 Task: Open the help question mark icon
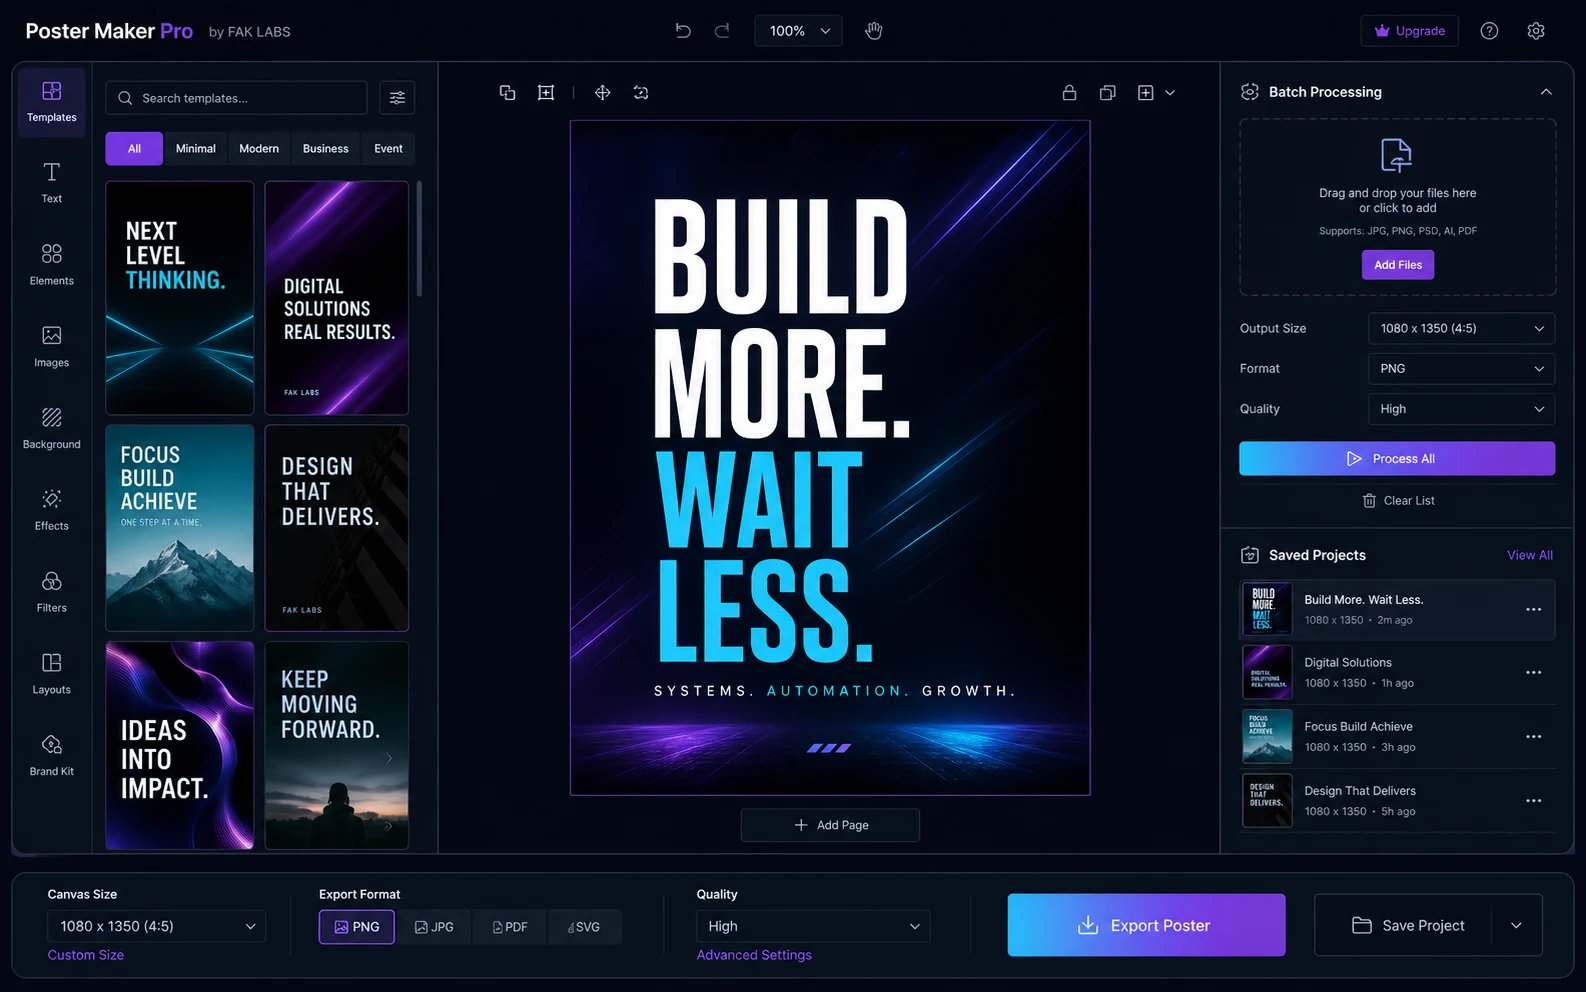click(x=1489, y=31)
